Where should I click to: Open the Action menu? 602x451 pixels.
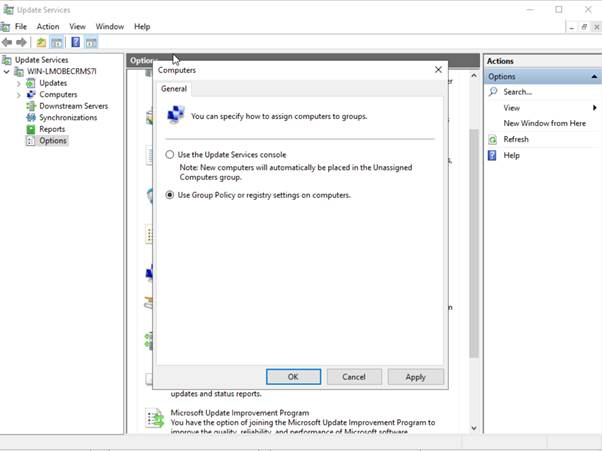(x=48, y=26)
